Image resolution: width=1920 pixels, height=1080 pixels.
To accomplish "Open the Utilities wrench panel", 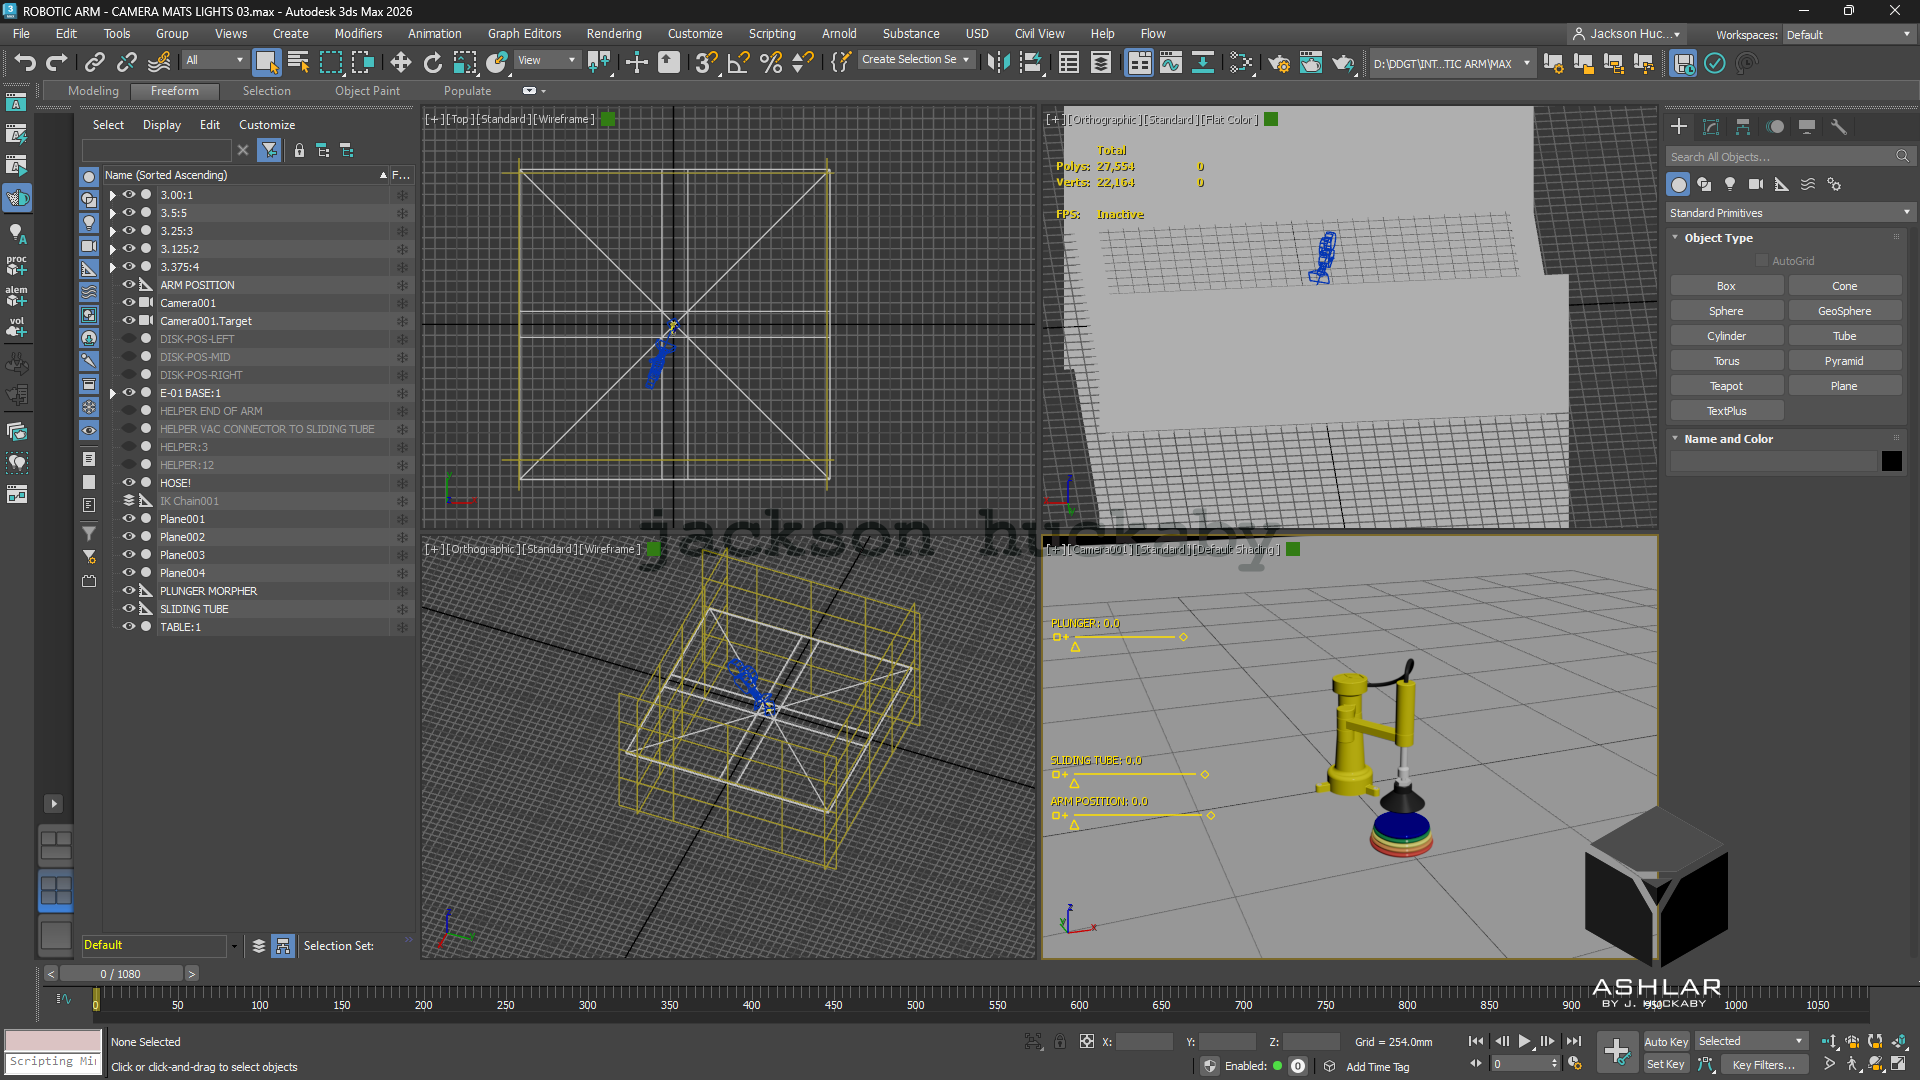I will coord(1838,127).
